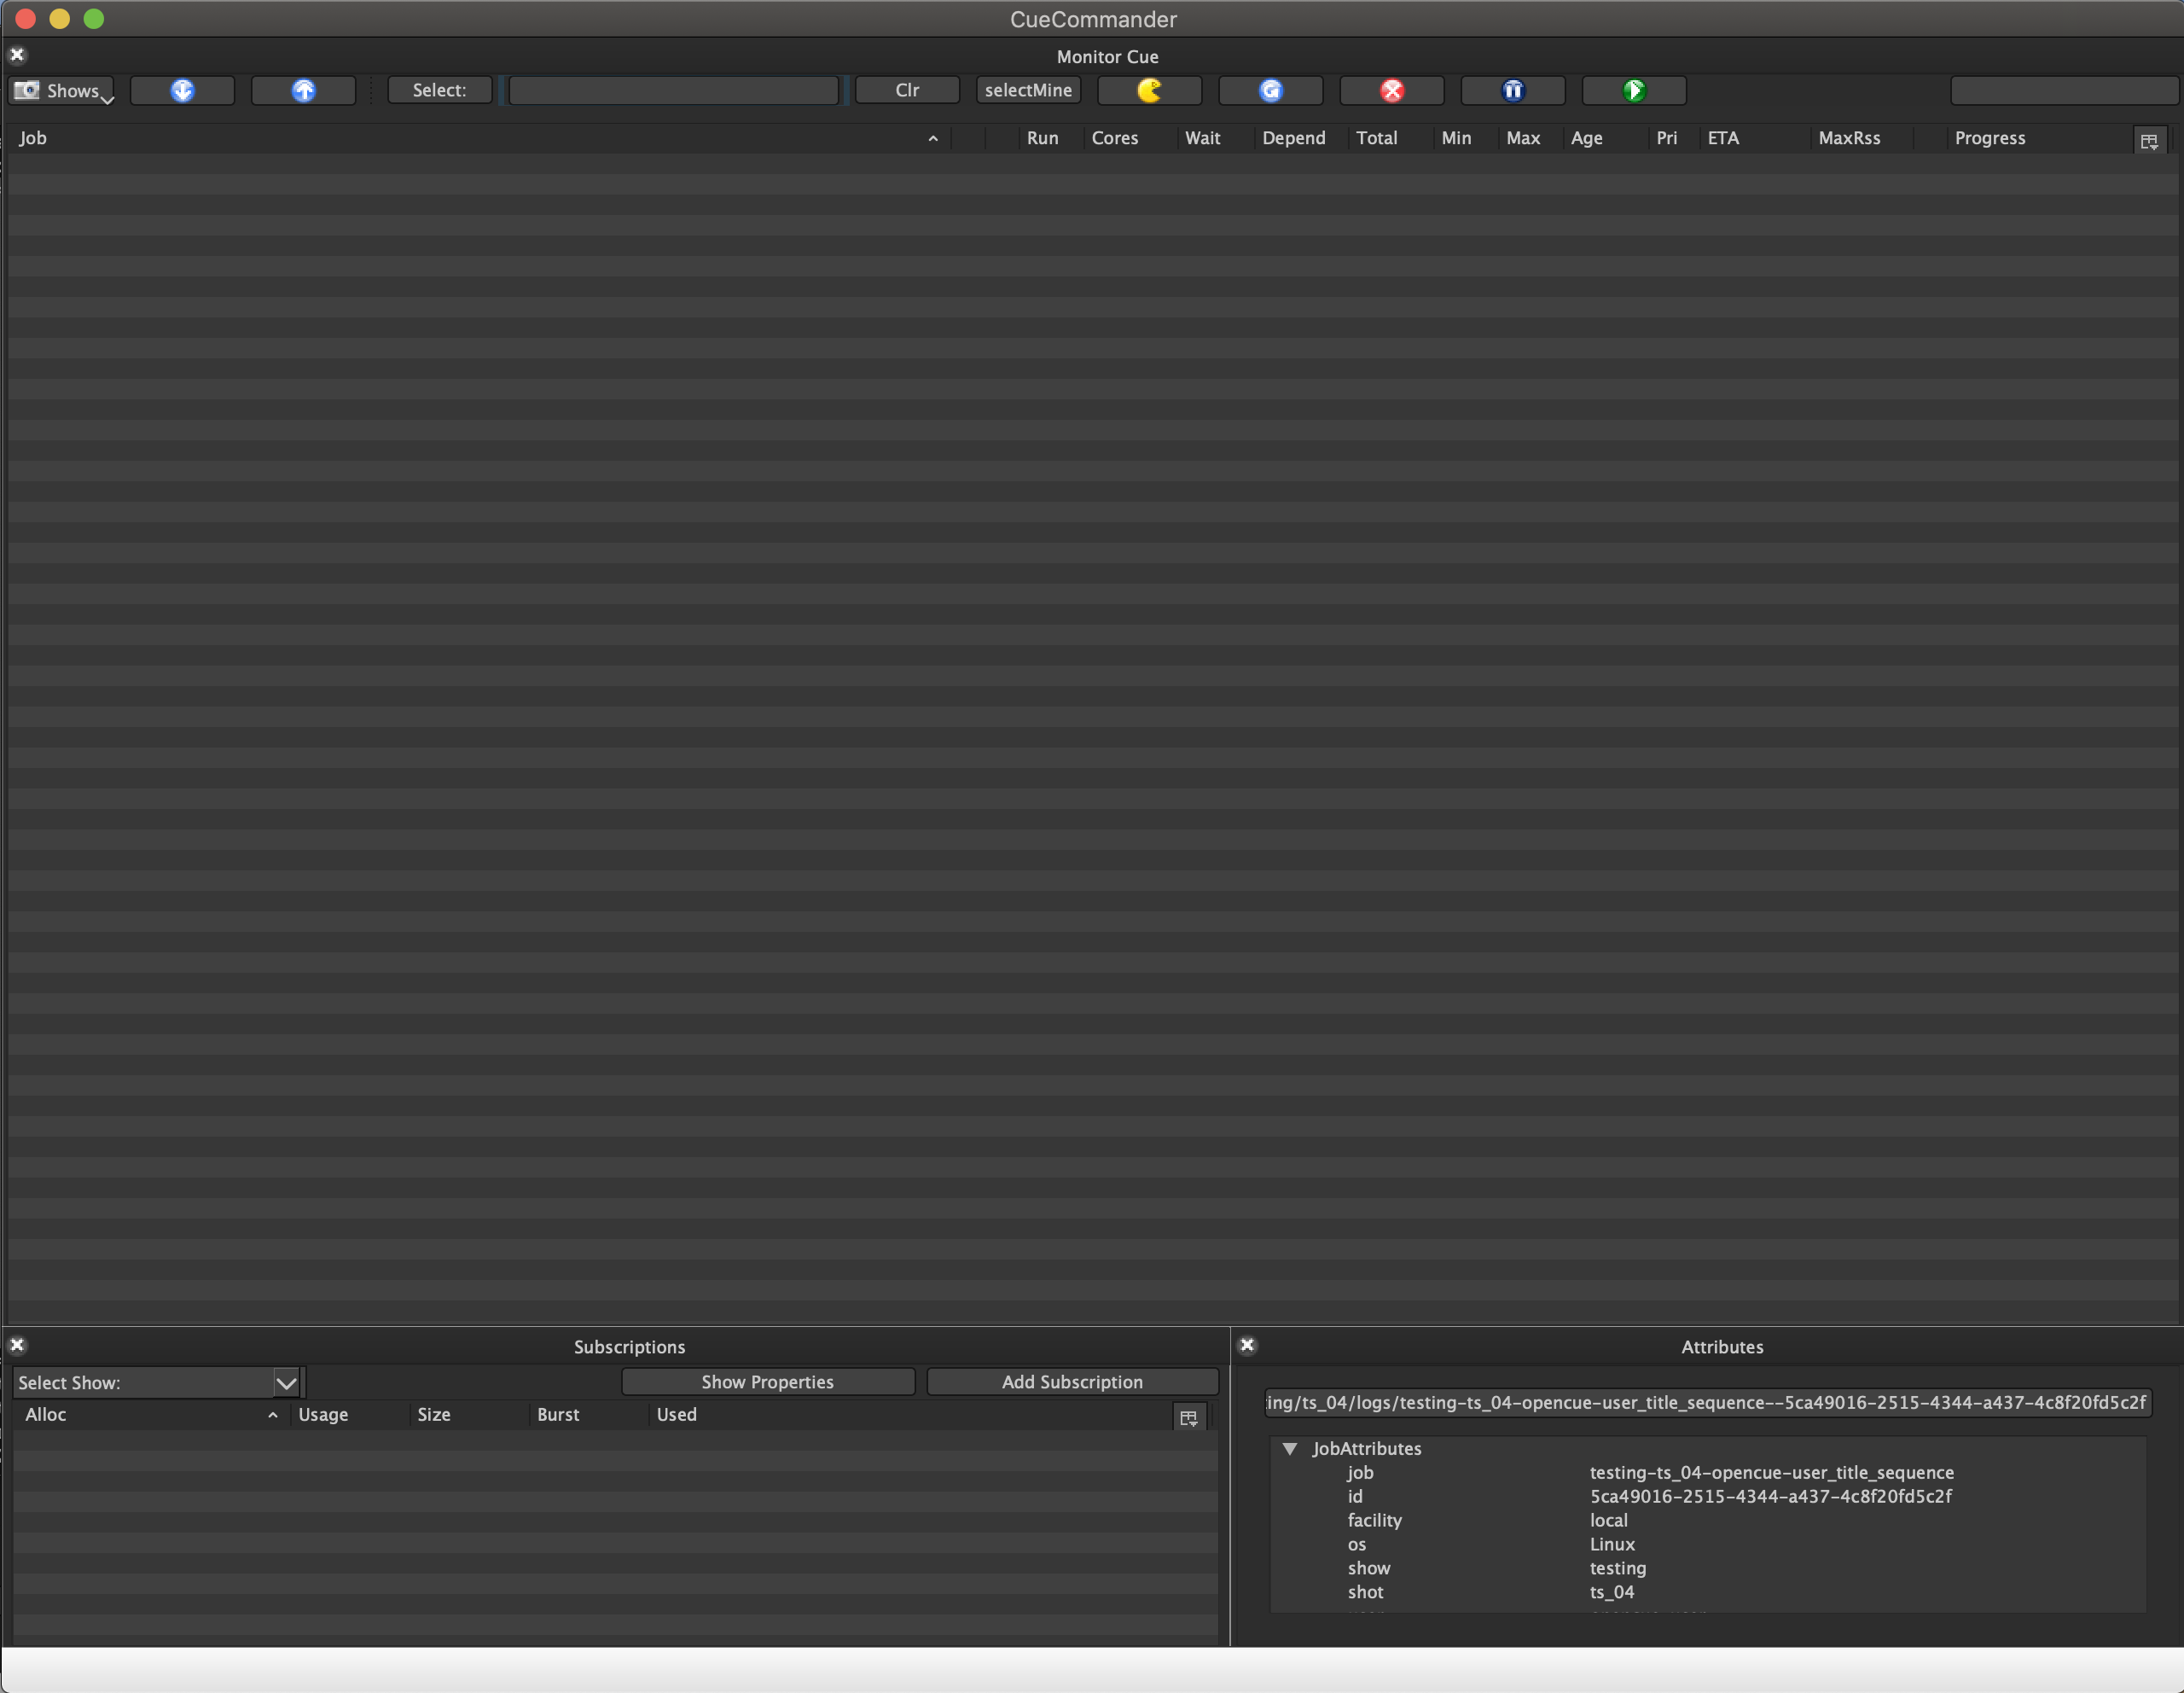
Task: Click the Select label menu item
Action: coord(438,89)
